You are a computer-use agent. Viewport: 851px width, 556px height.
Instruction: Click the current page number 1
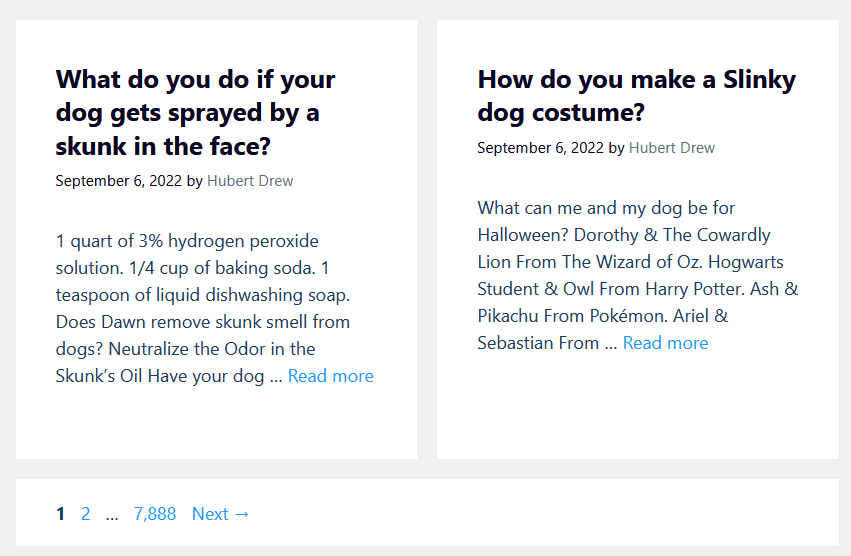pos(60,514)
